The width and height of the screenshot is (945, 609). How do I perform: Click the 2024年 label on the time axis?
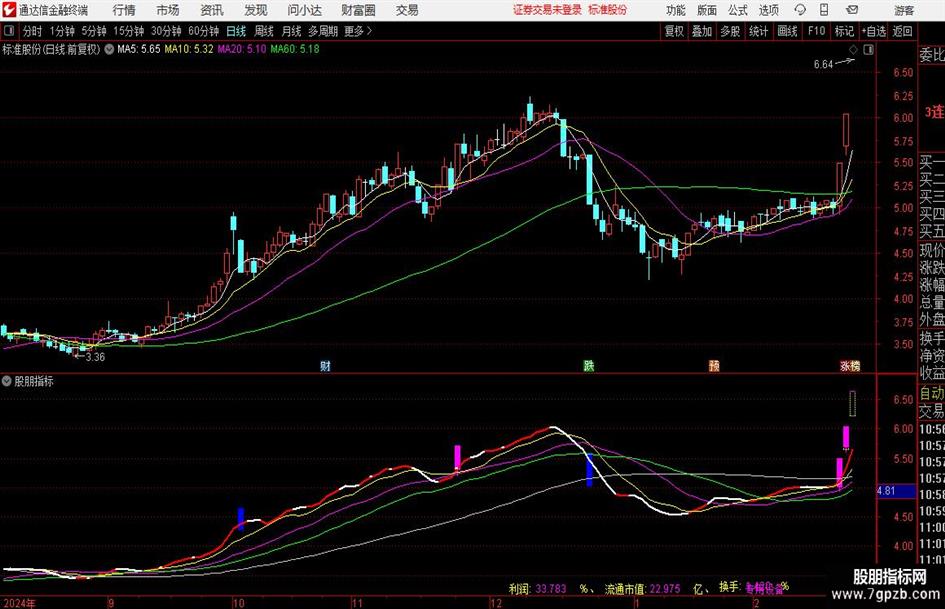(19, 603)
